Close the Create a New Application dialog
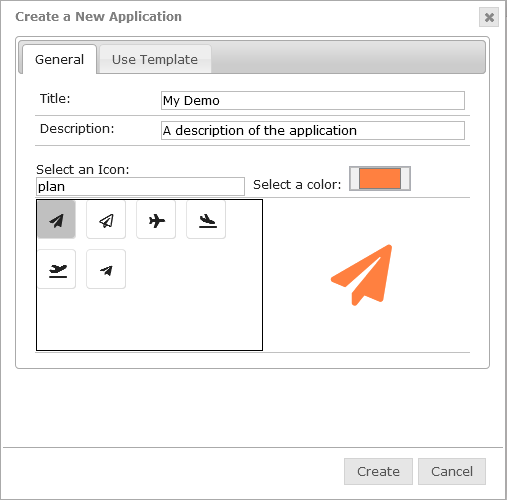Screen dimensions: 507x500 (489, 17)
